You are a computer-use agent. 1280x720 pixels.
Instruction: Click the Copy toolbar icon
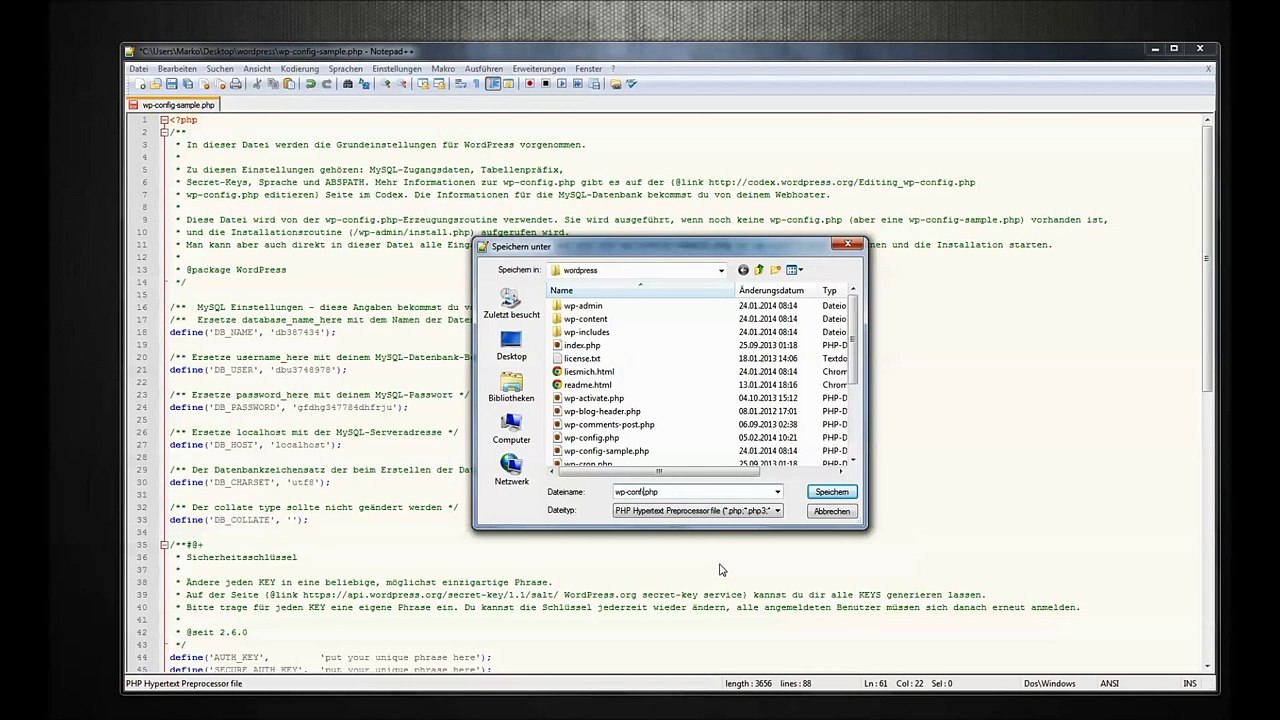coord(273,84)
